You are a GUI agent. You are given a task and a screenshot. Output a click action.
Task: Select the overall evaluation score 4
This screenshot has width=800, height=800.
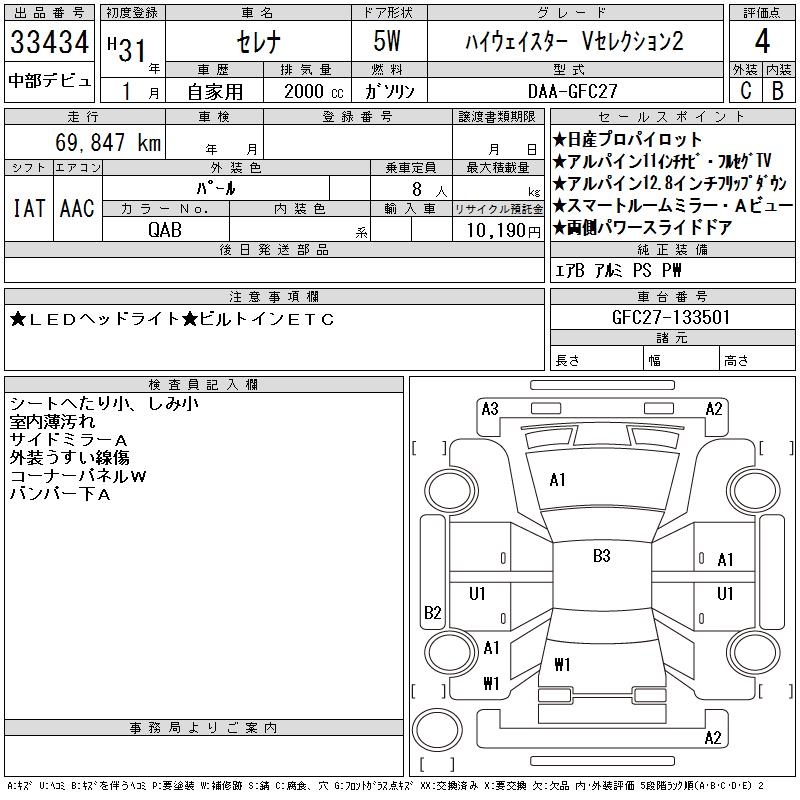coord(762,43)
